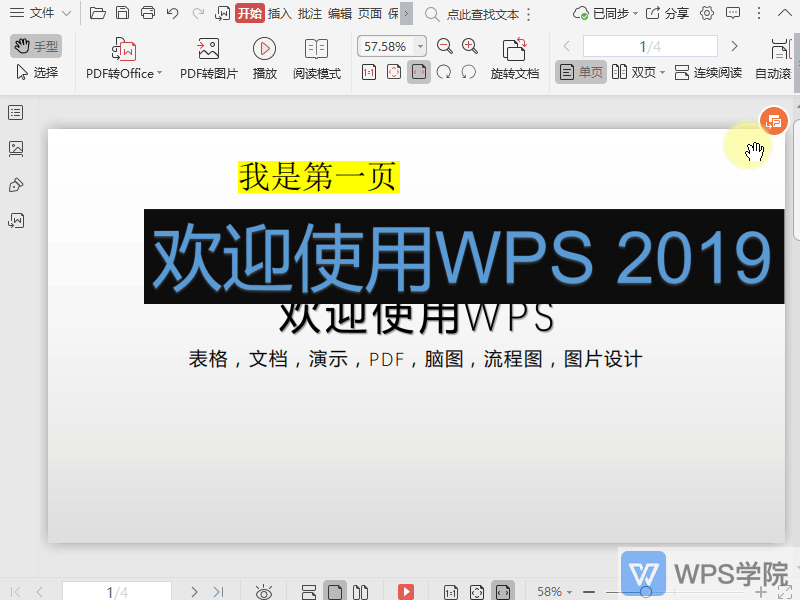The width and height of the screenshot is (800, 600).
Task: Enable 单页 single page view
Action: [580, 72]
